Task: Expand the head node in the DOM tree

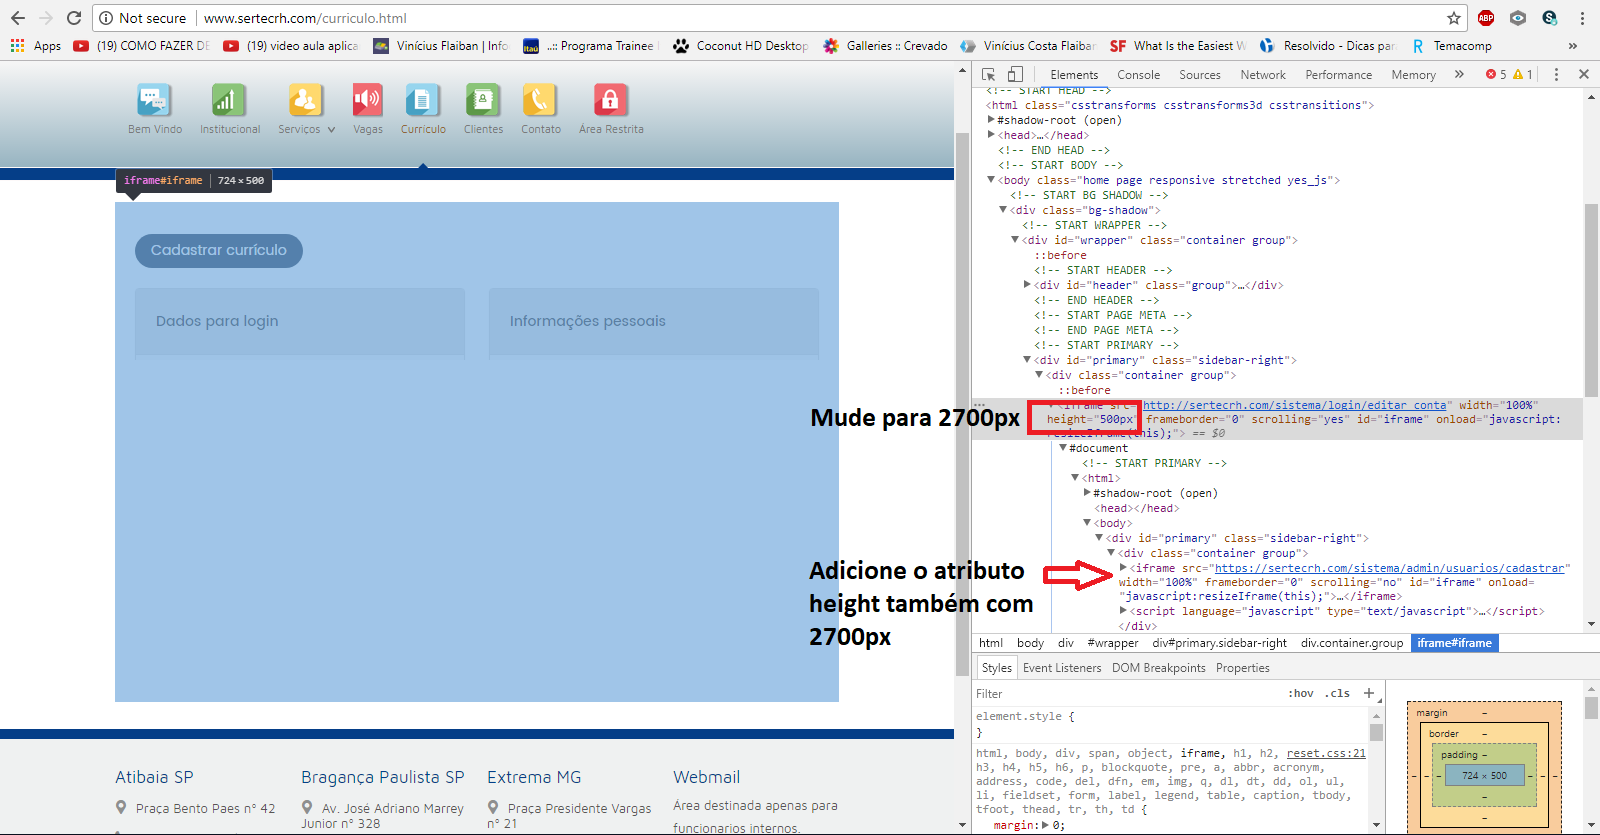Action: 992,135
